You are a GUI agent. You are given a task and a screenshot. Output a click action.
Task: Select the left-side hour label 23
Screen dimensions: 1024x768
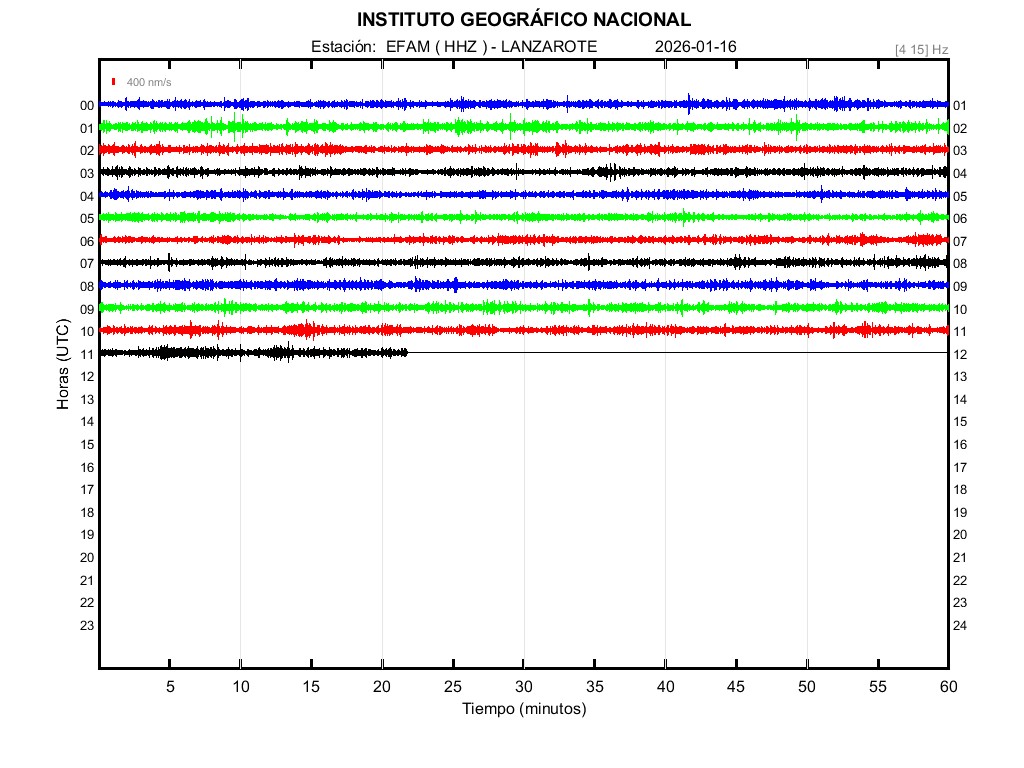87,625
